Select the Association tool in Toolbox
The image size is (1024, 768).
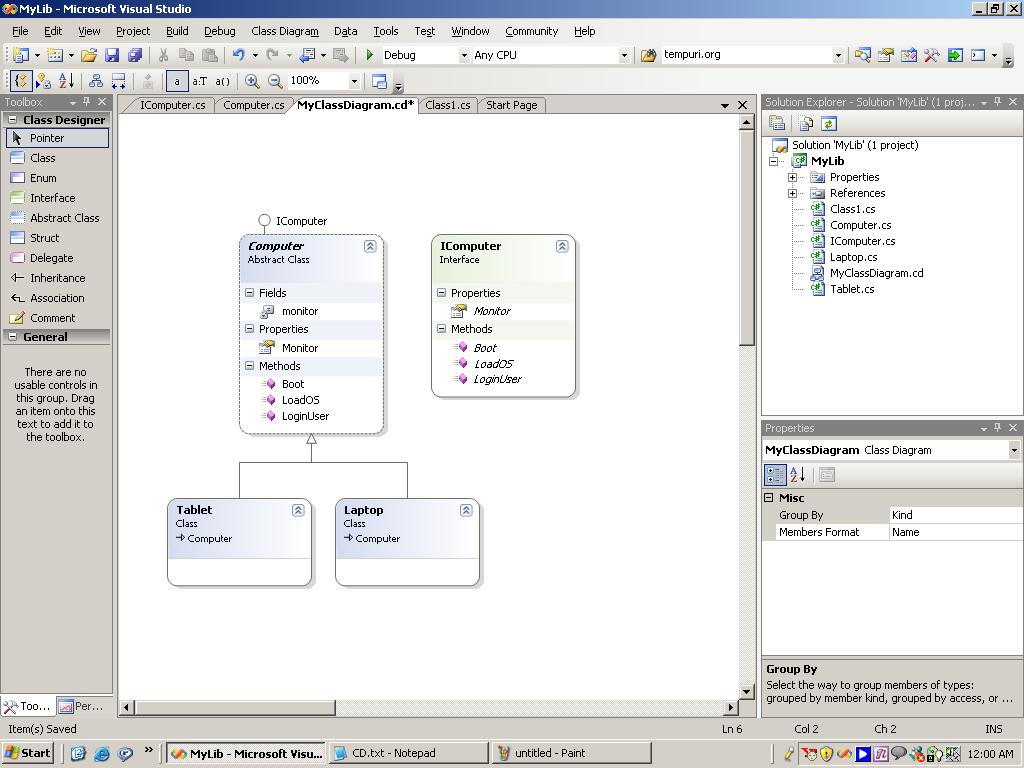click(57, 298)
